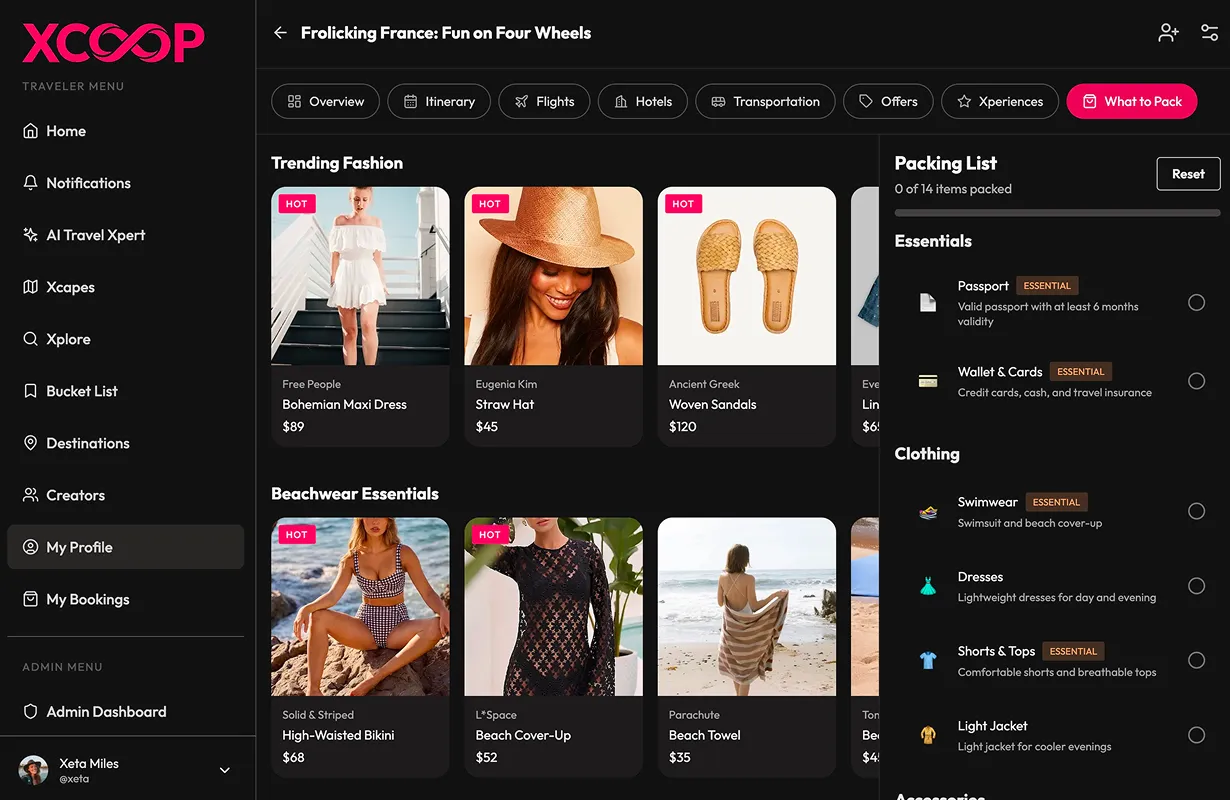
Task: Open the Beach Towel product image
Action: pyautogui.click(x=747, y=607)
